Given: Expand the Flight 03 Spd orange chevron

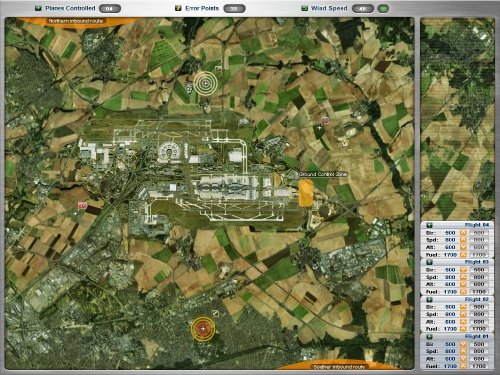Looking at the screenshot, I should (x=463, y=277).
